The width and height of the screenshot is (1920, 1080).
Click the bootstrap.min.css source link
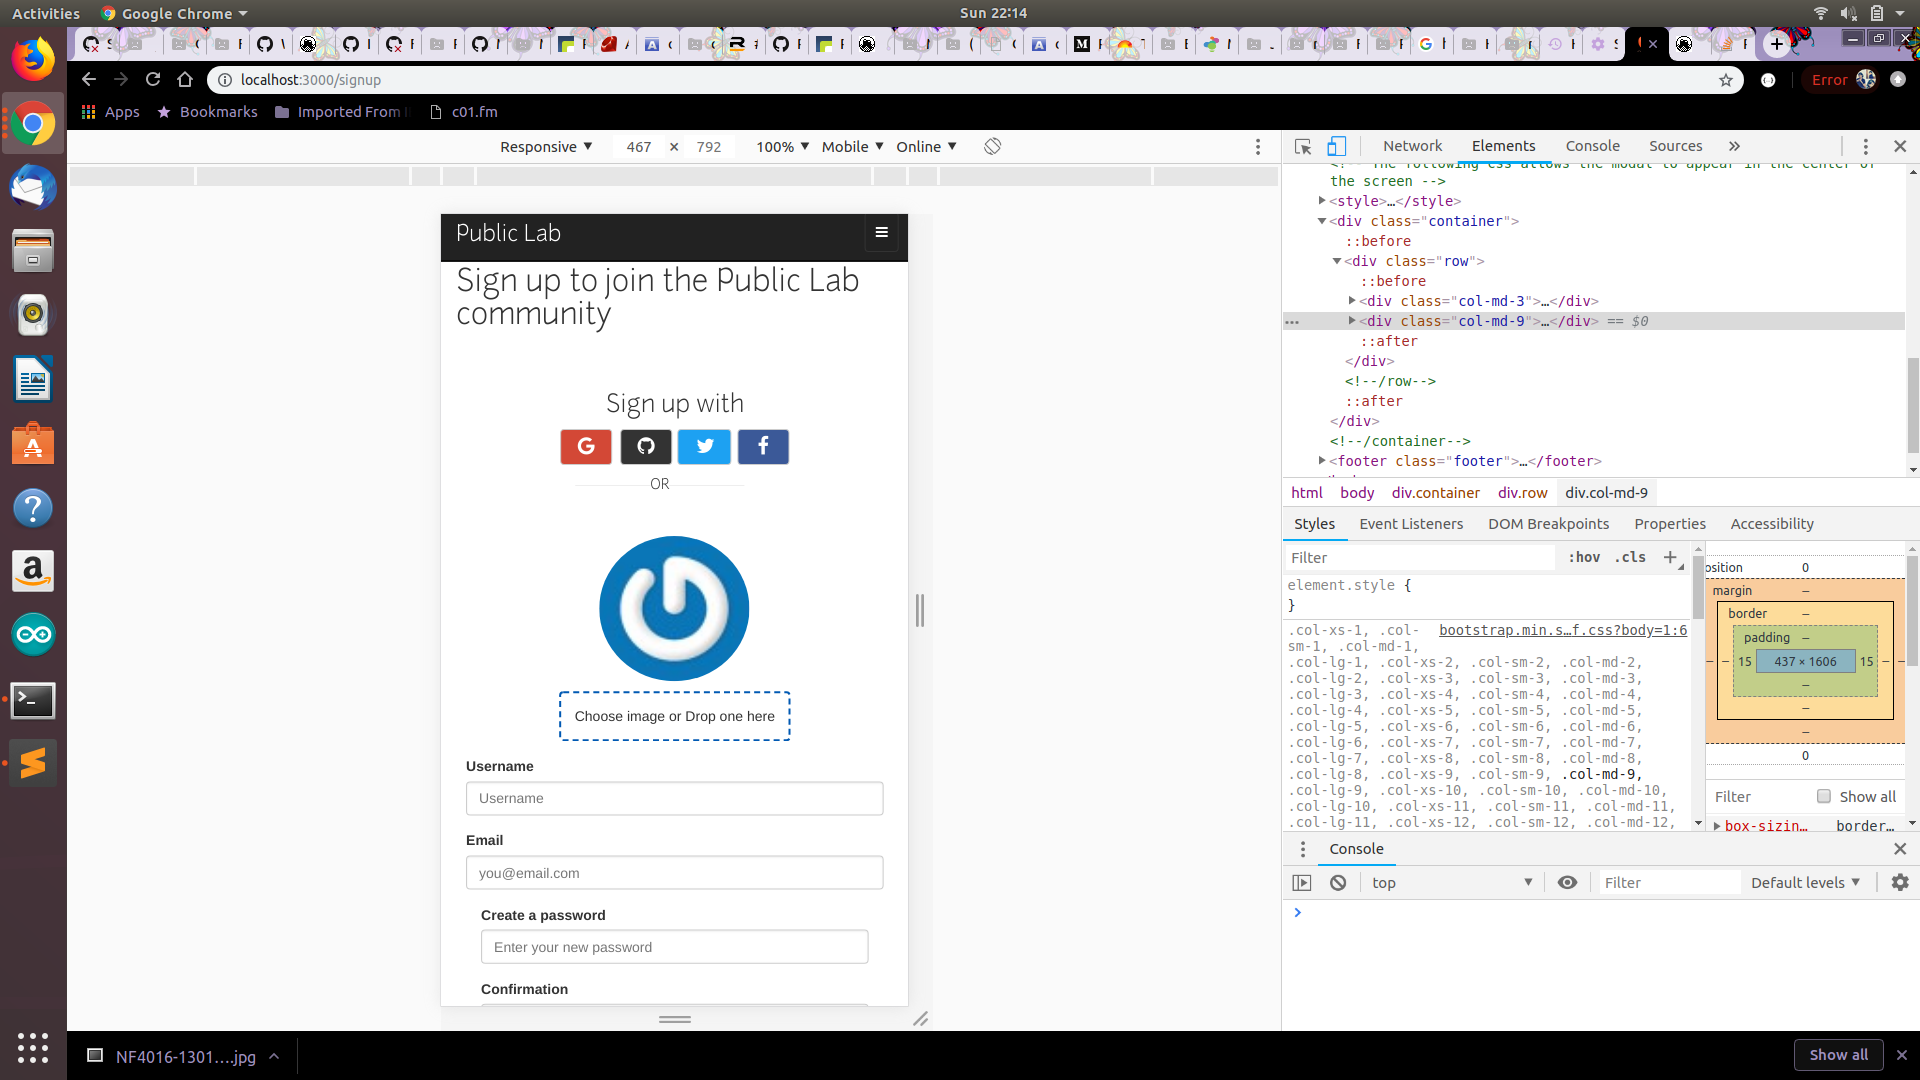tap(1562, 630)
